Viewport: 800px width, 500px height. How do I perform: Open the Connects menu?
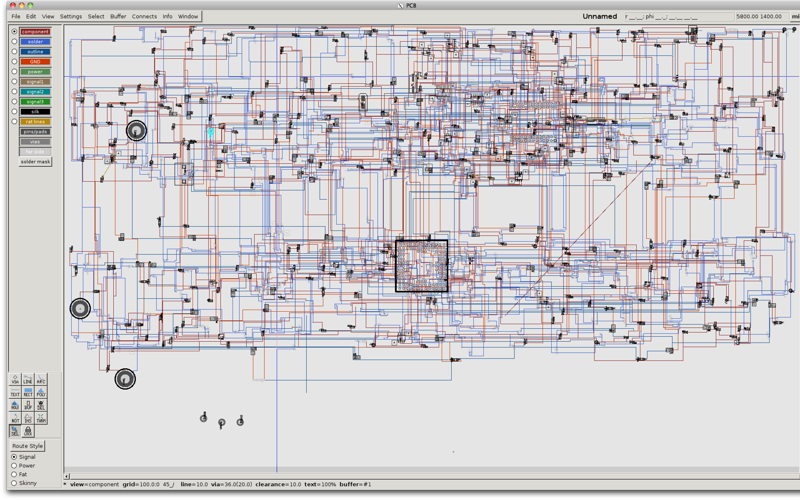coord(144,16)
